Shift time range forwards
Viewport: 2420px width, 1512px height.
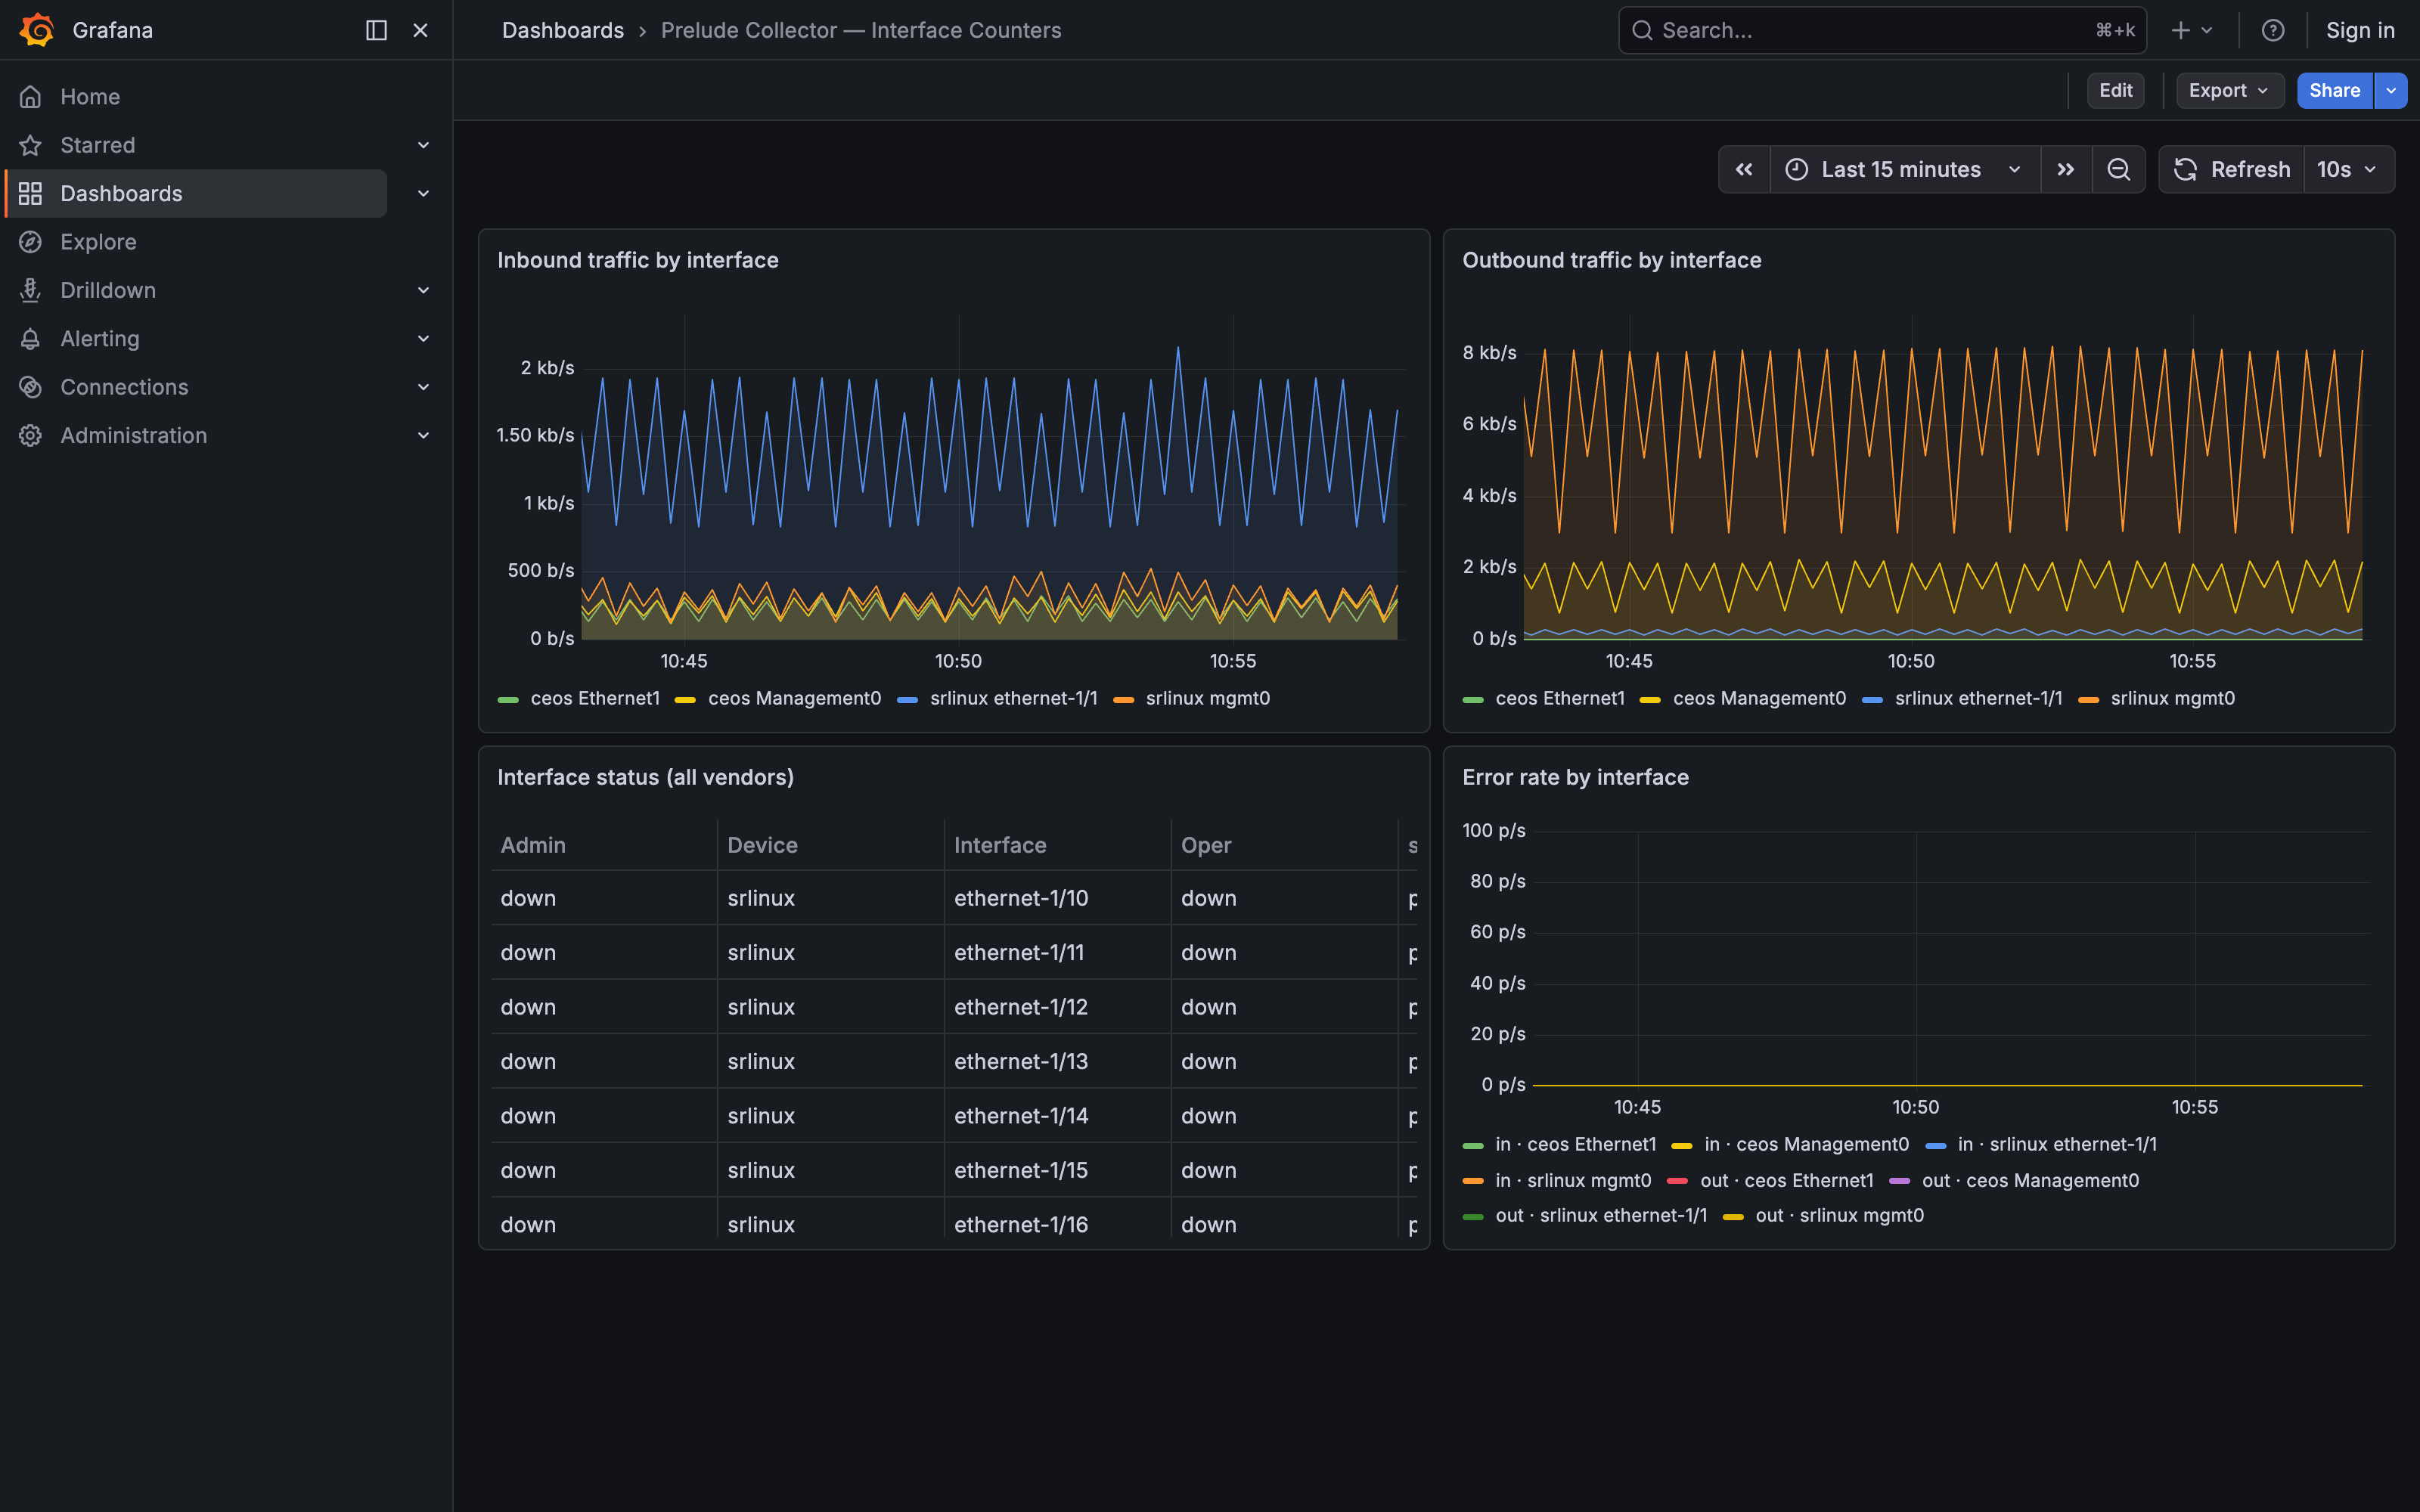pyautogui.click(x=2066, y=169)
